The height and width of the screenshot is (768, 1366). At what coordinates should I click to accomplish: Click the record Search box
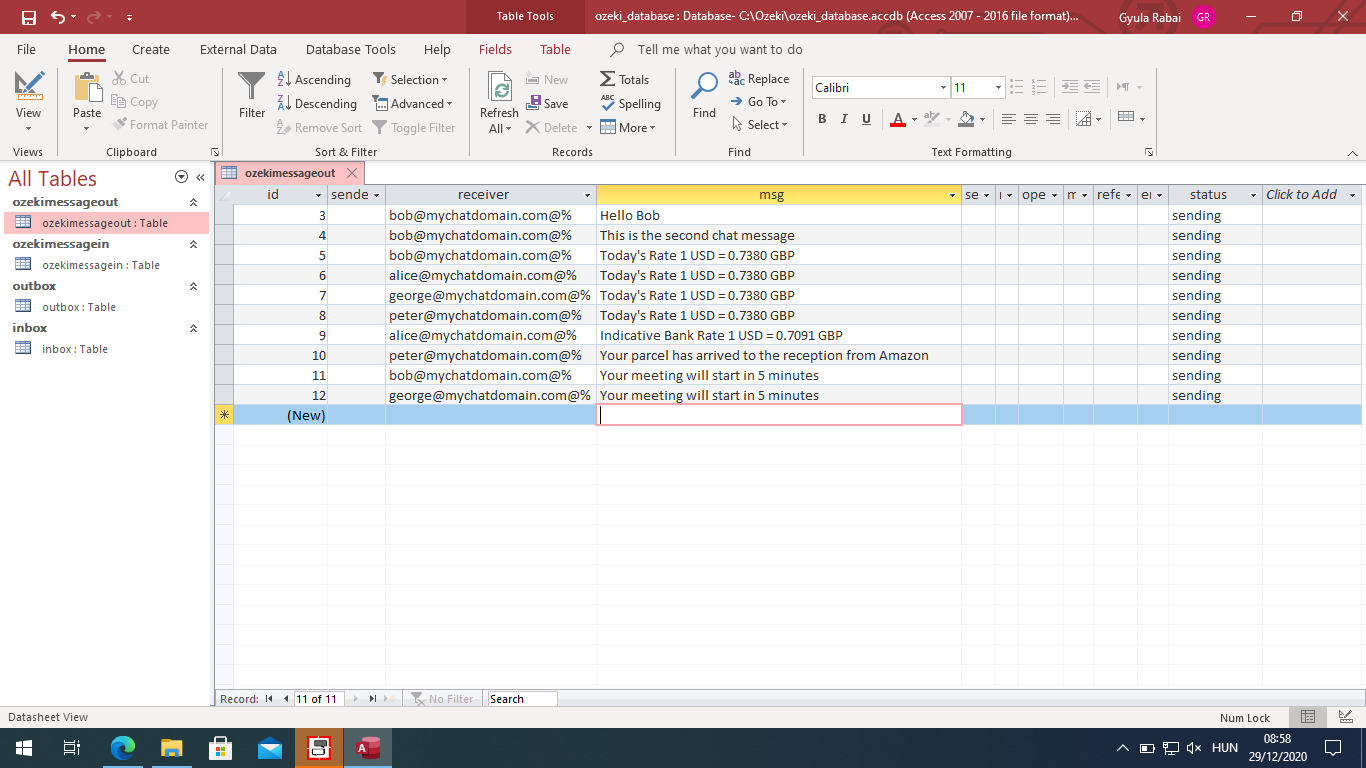coord(521,698)
